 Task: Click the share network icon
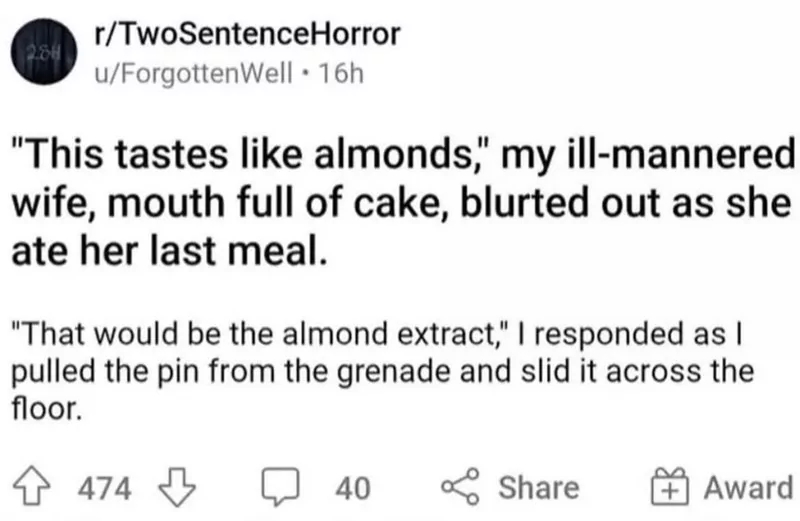point(460,486)
